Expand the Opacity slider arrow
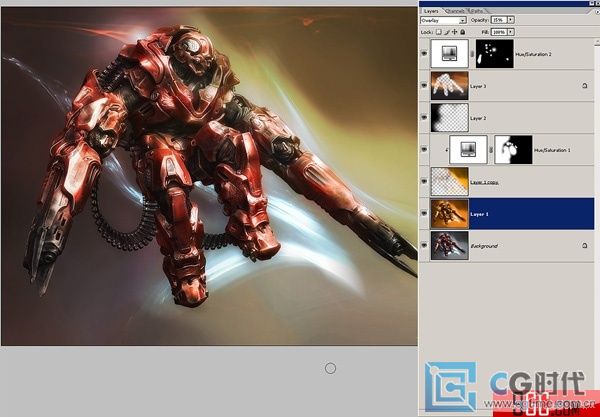The height and width of the screenshot is (417, 600). (x=510, y=19)
